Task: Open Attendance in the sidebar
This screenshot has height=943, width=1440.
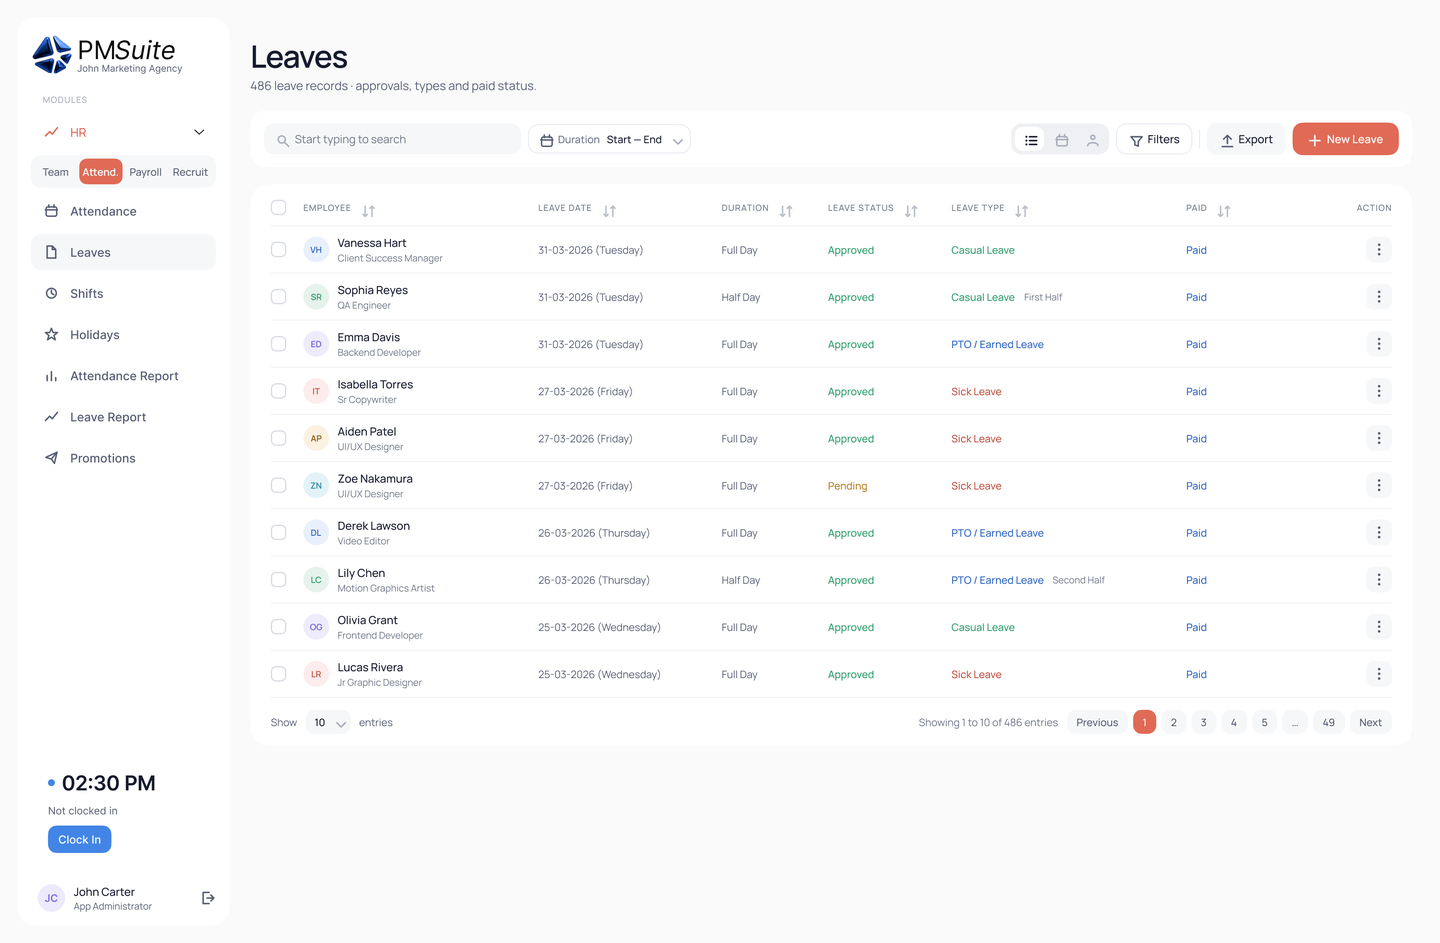Action: tap(123, 211)
